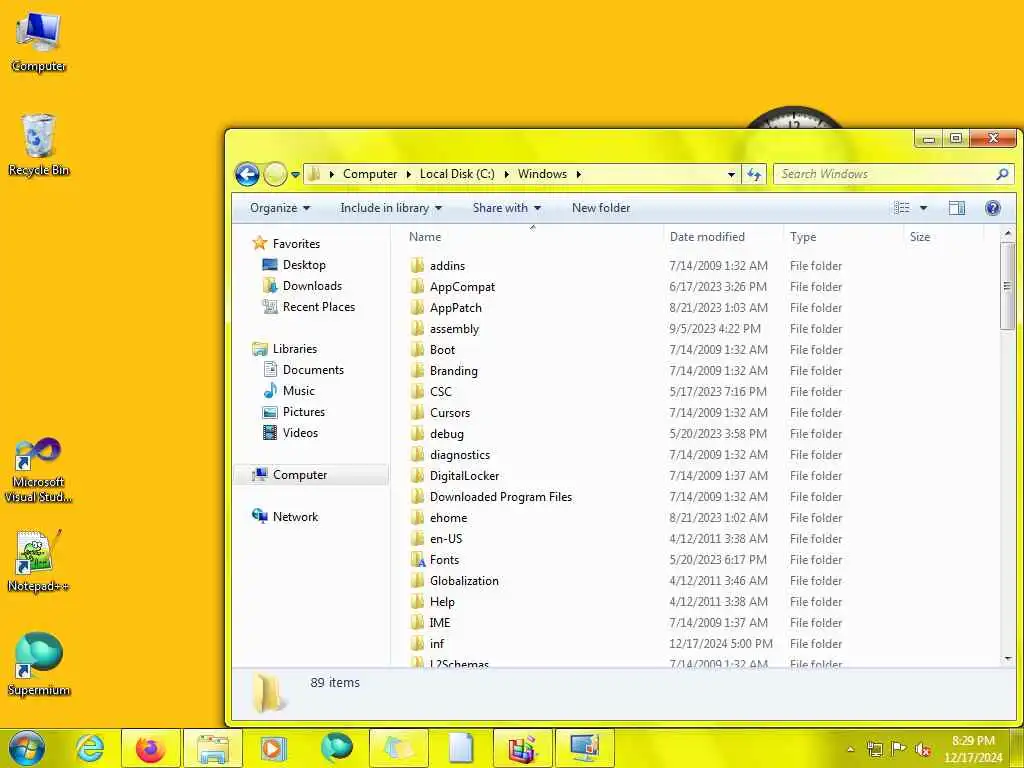The image size is (1024, 768).
Task: Open Windows Media Player from taskbar
Action: pyautogui.click(x=273, y=748)
